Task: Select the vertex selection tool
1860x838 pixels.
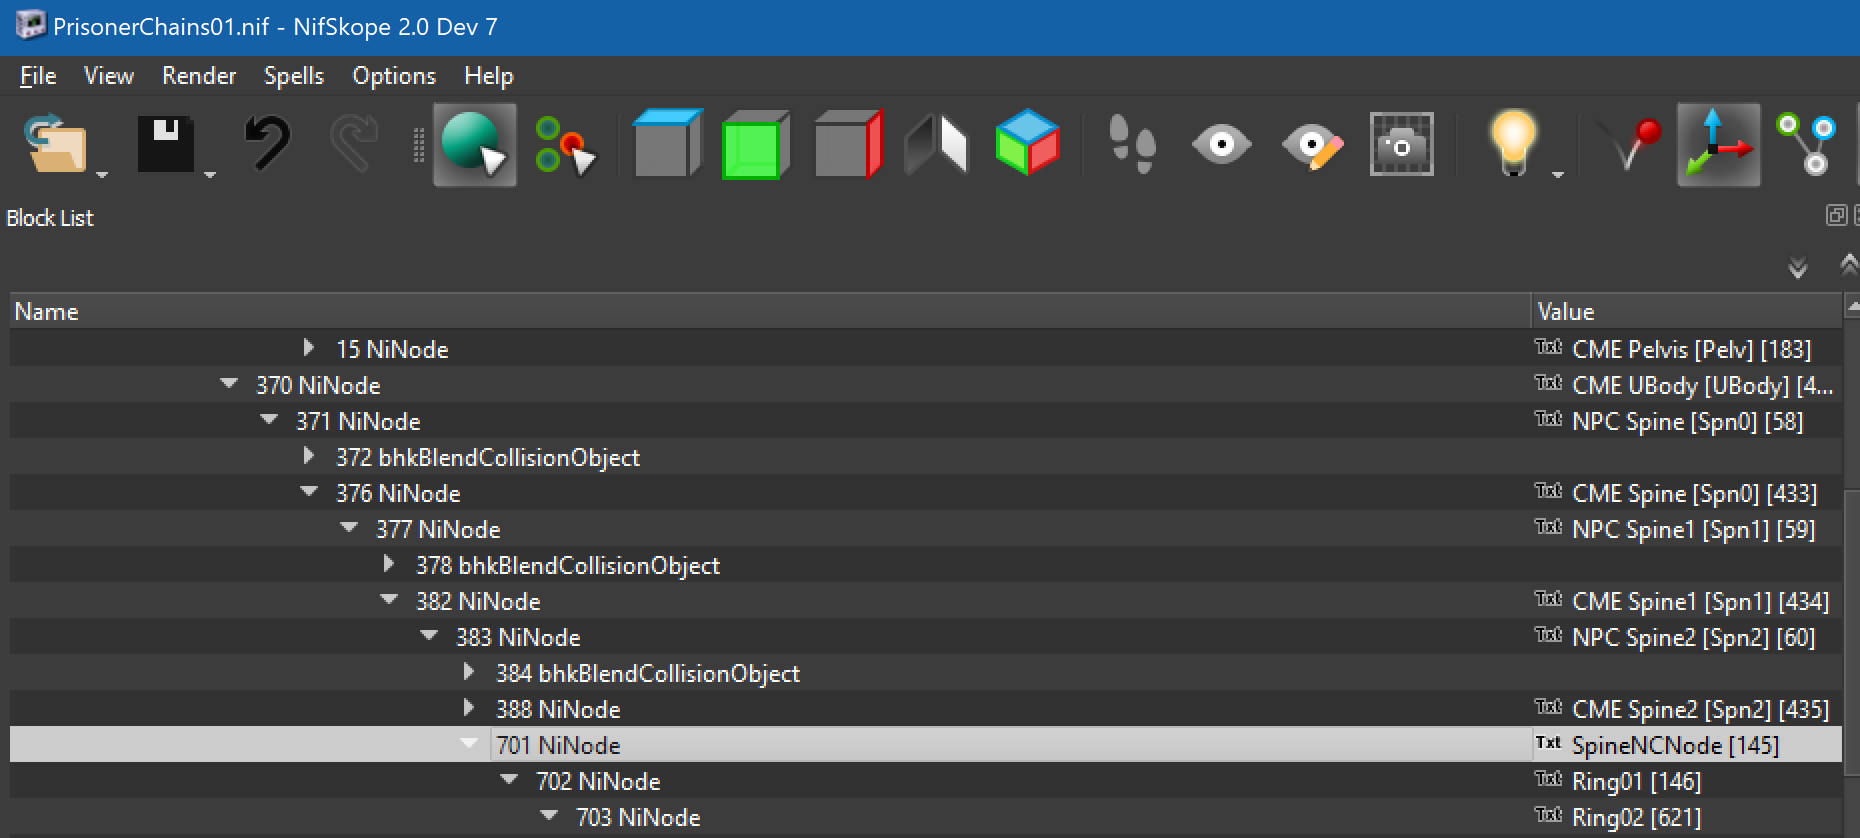Action: [565, 146]
